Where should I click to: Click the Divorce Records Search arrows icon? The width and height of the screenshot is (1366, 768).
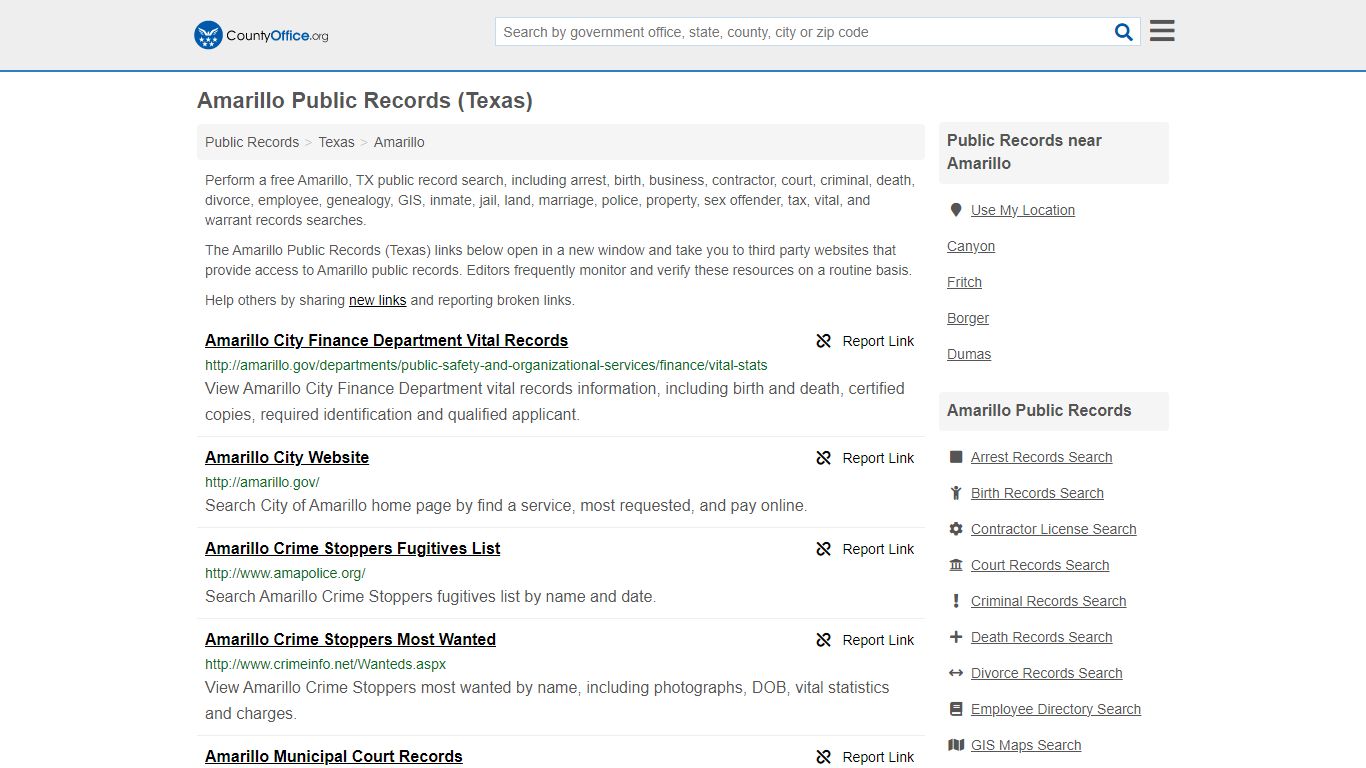point(956,673)
